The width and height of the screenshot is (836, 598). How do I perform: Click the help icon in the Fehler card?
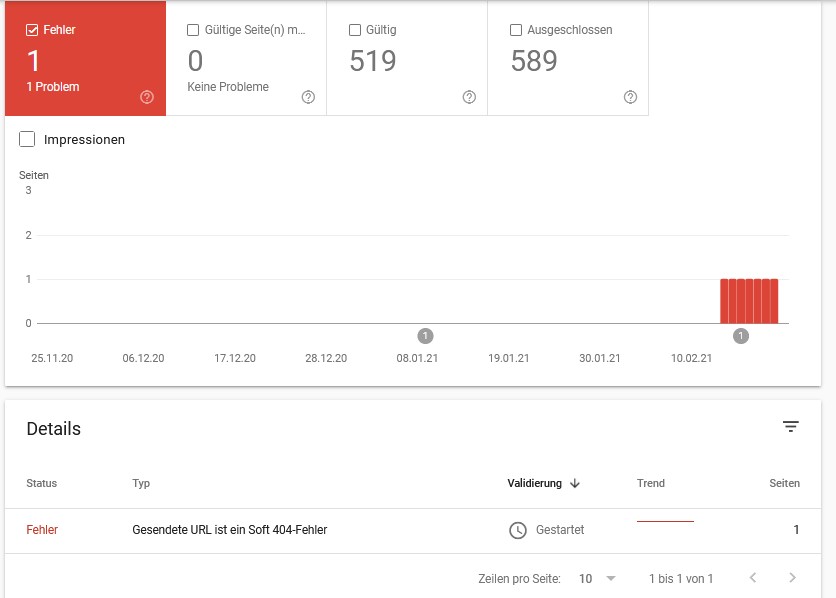coord(147,97)
